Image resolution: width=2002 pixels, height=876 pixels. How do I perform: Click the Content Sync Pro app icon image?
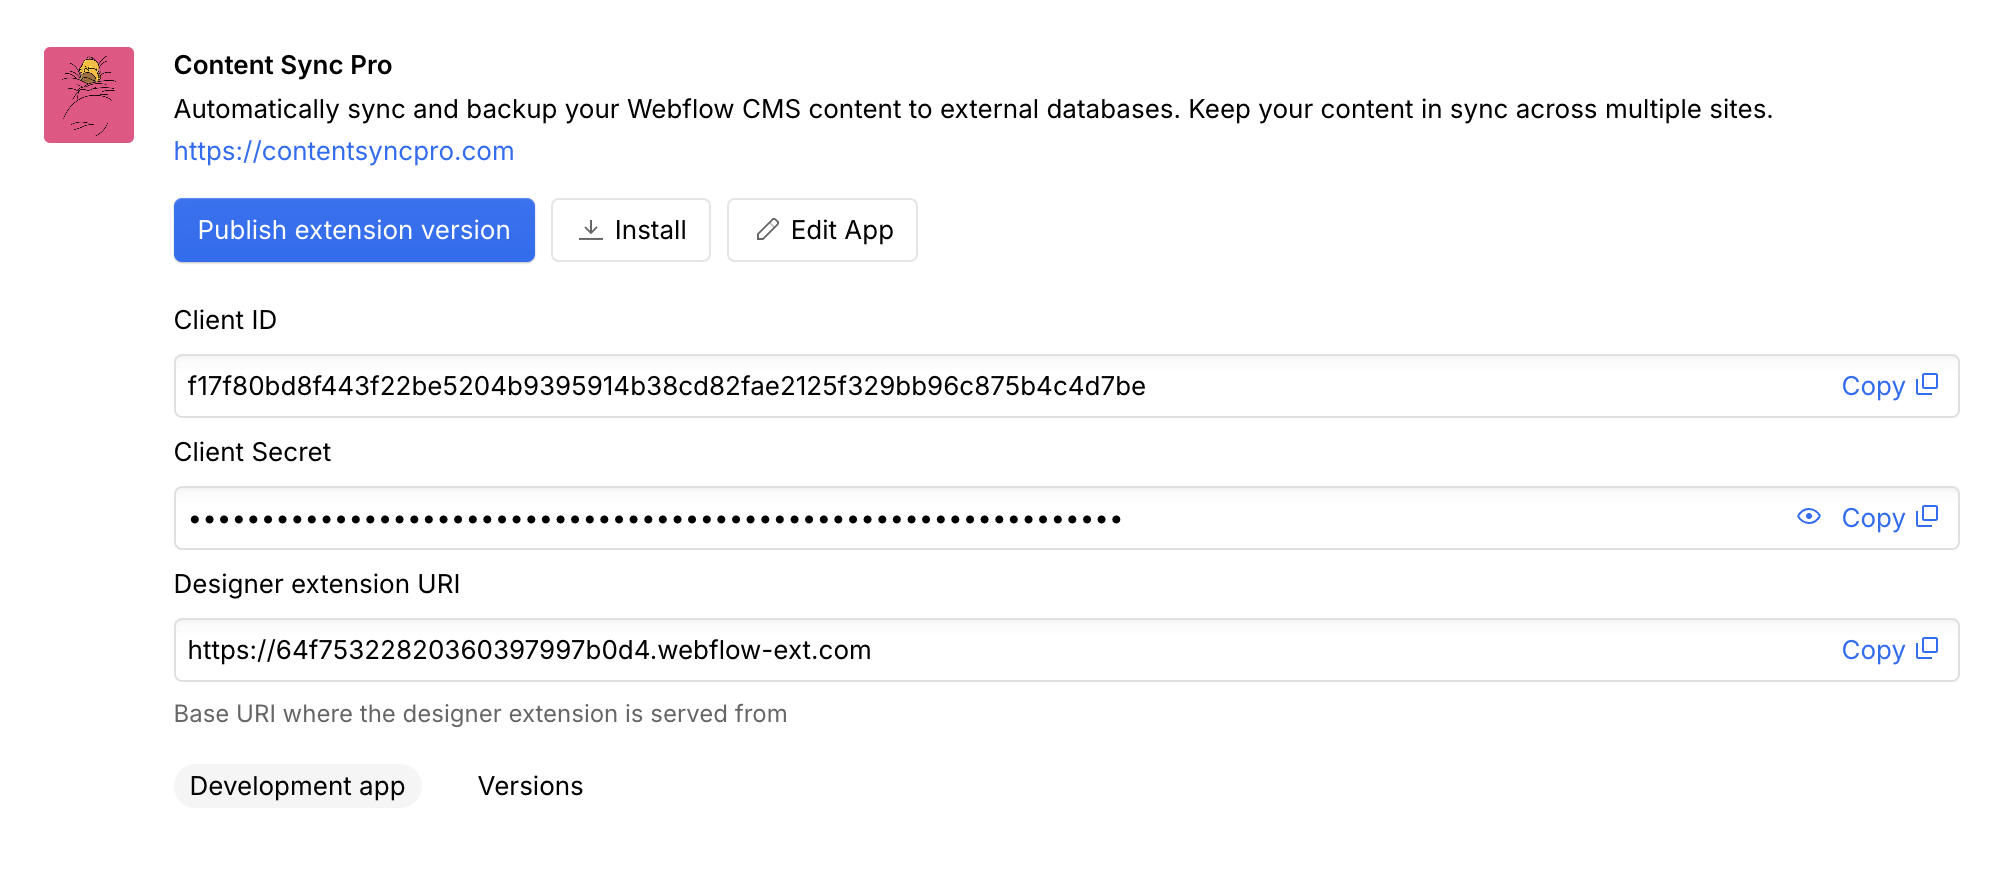pos(89,95)
